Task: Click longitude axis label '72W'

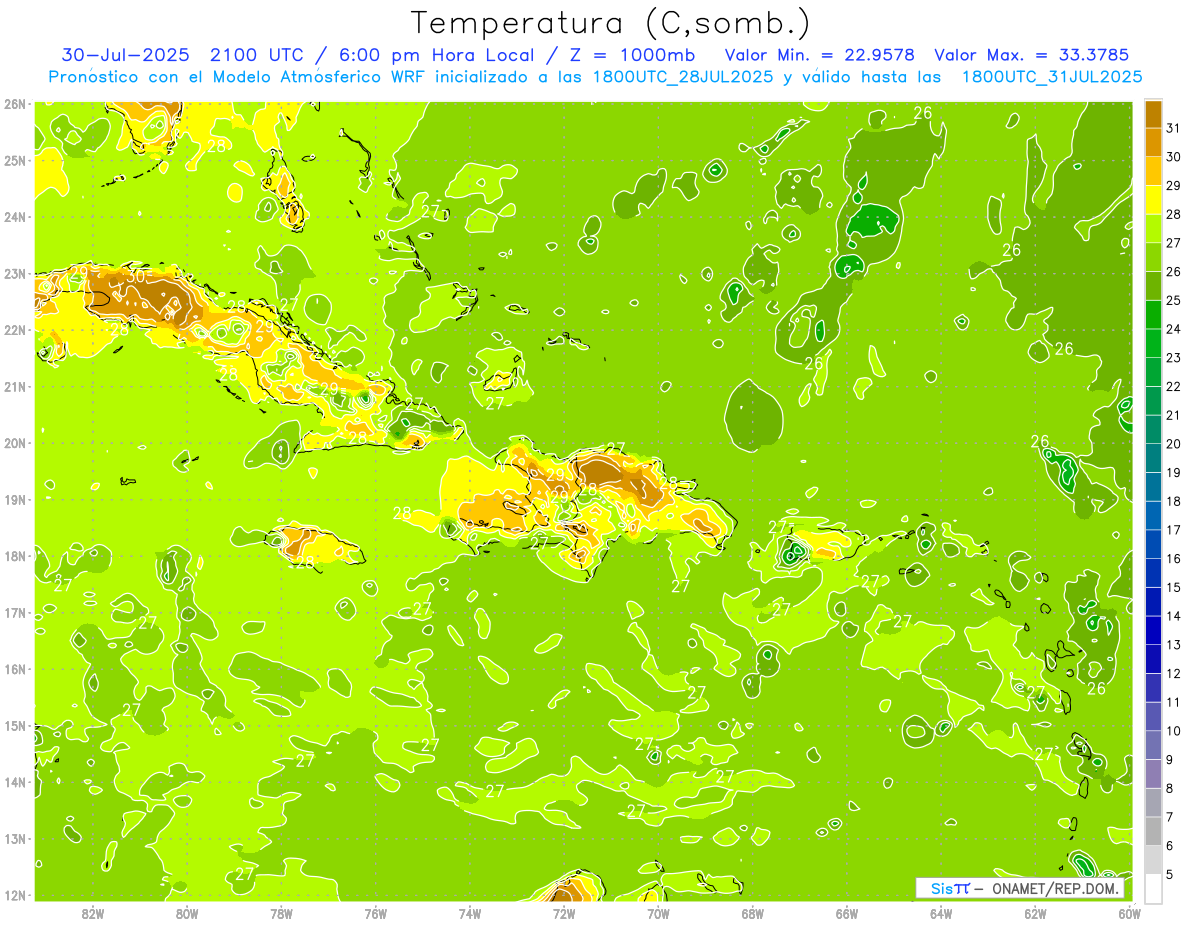Action: 564,914
